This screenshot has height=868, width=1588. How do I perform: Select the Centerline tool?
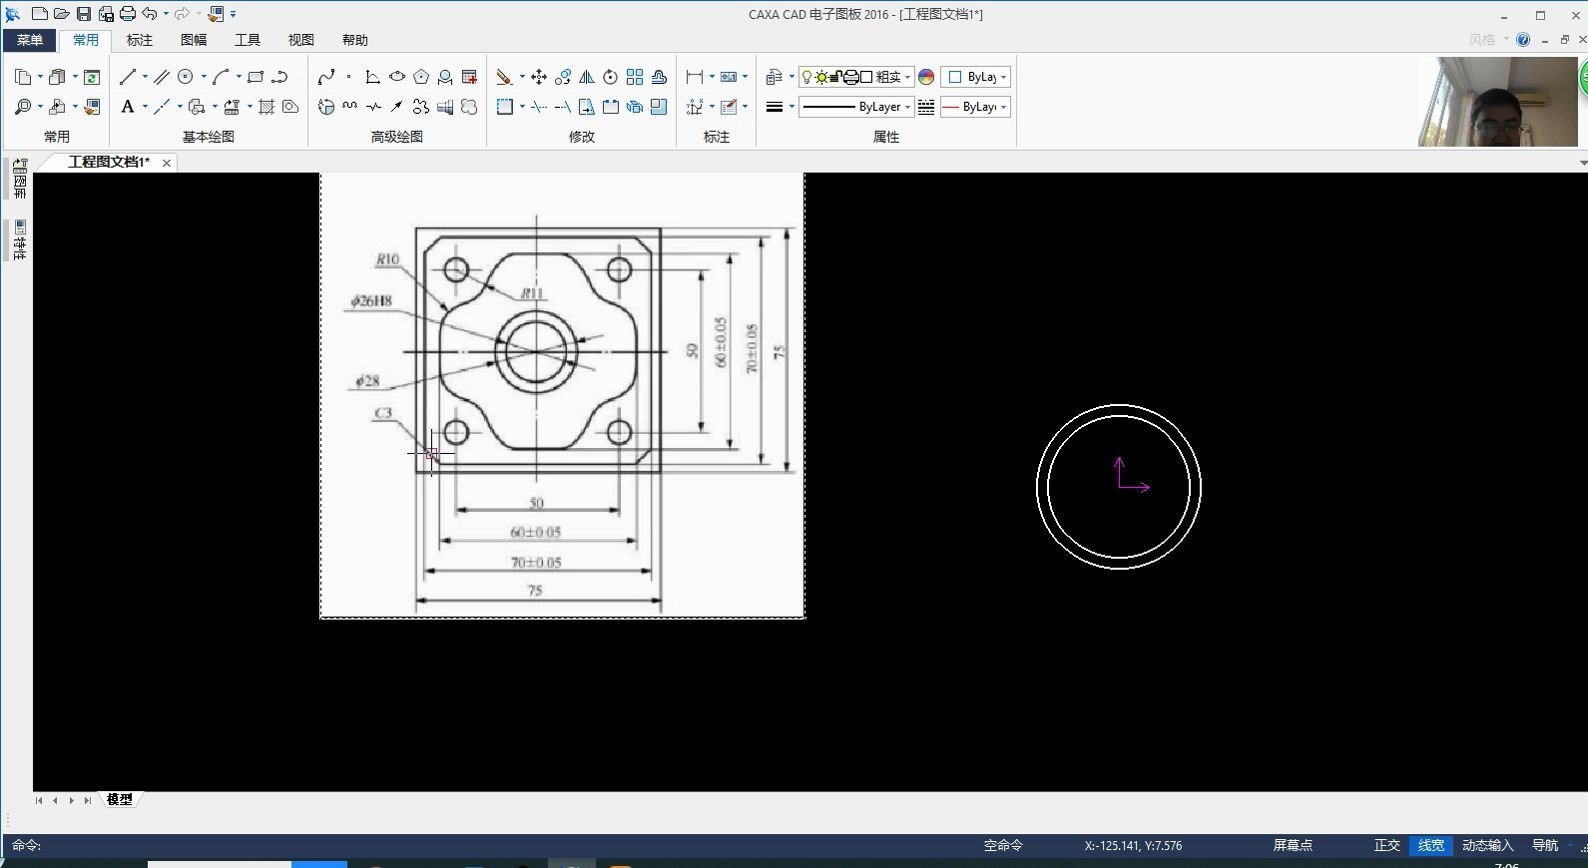click(161, 107)
